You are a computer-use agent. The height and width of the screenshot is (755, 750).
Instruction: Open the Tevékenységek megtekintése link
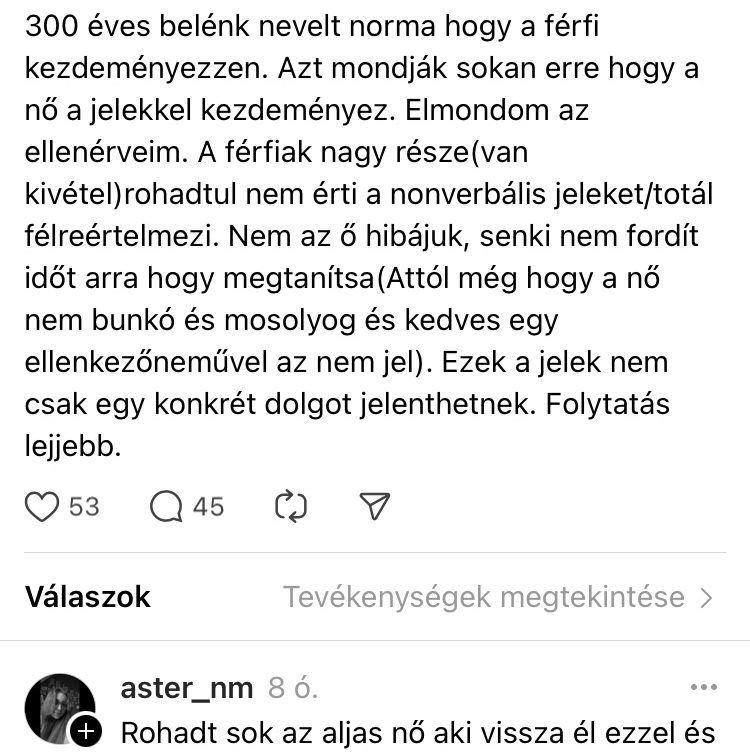[x=484, y=598]
